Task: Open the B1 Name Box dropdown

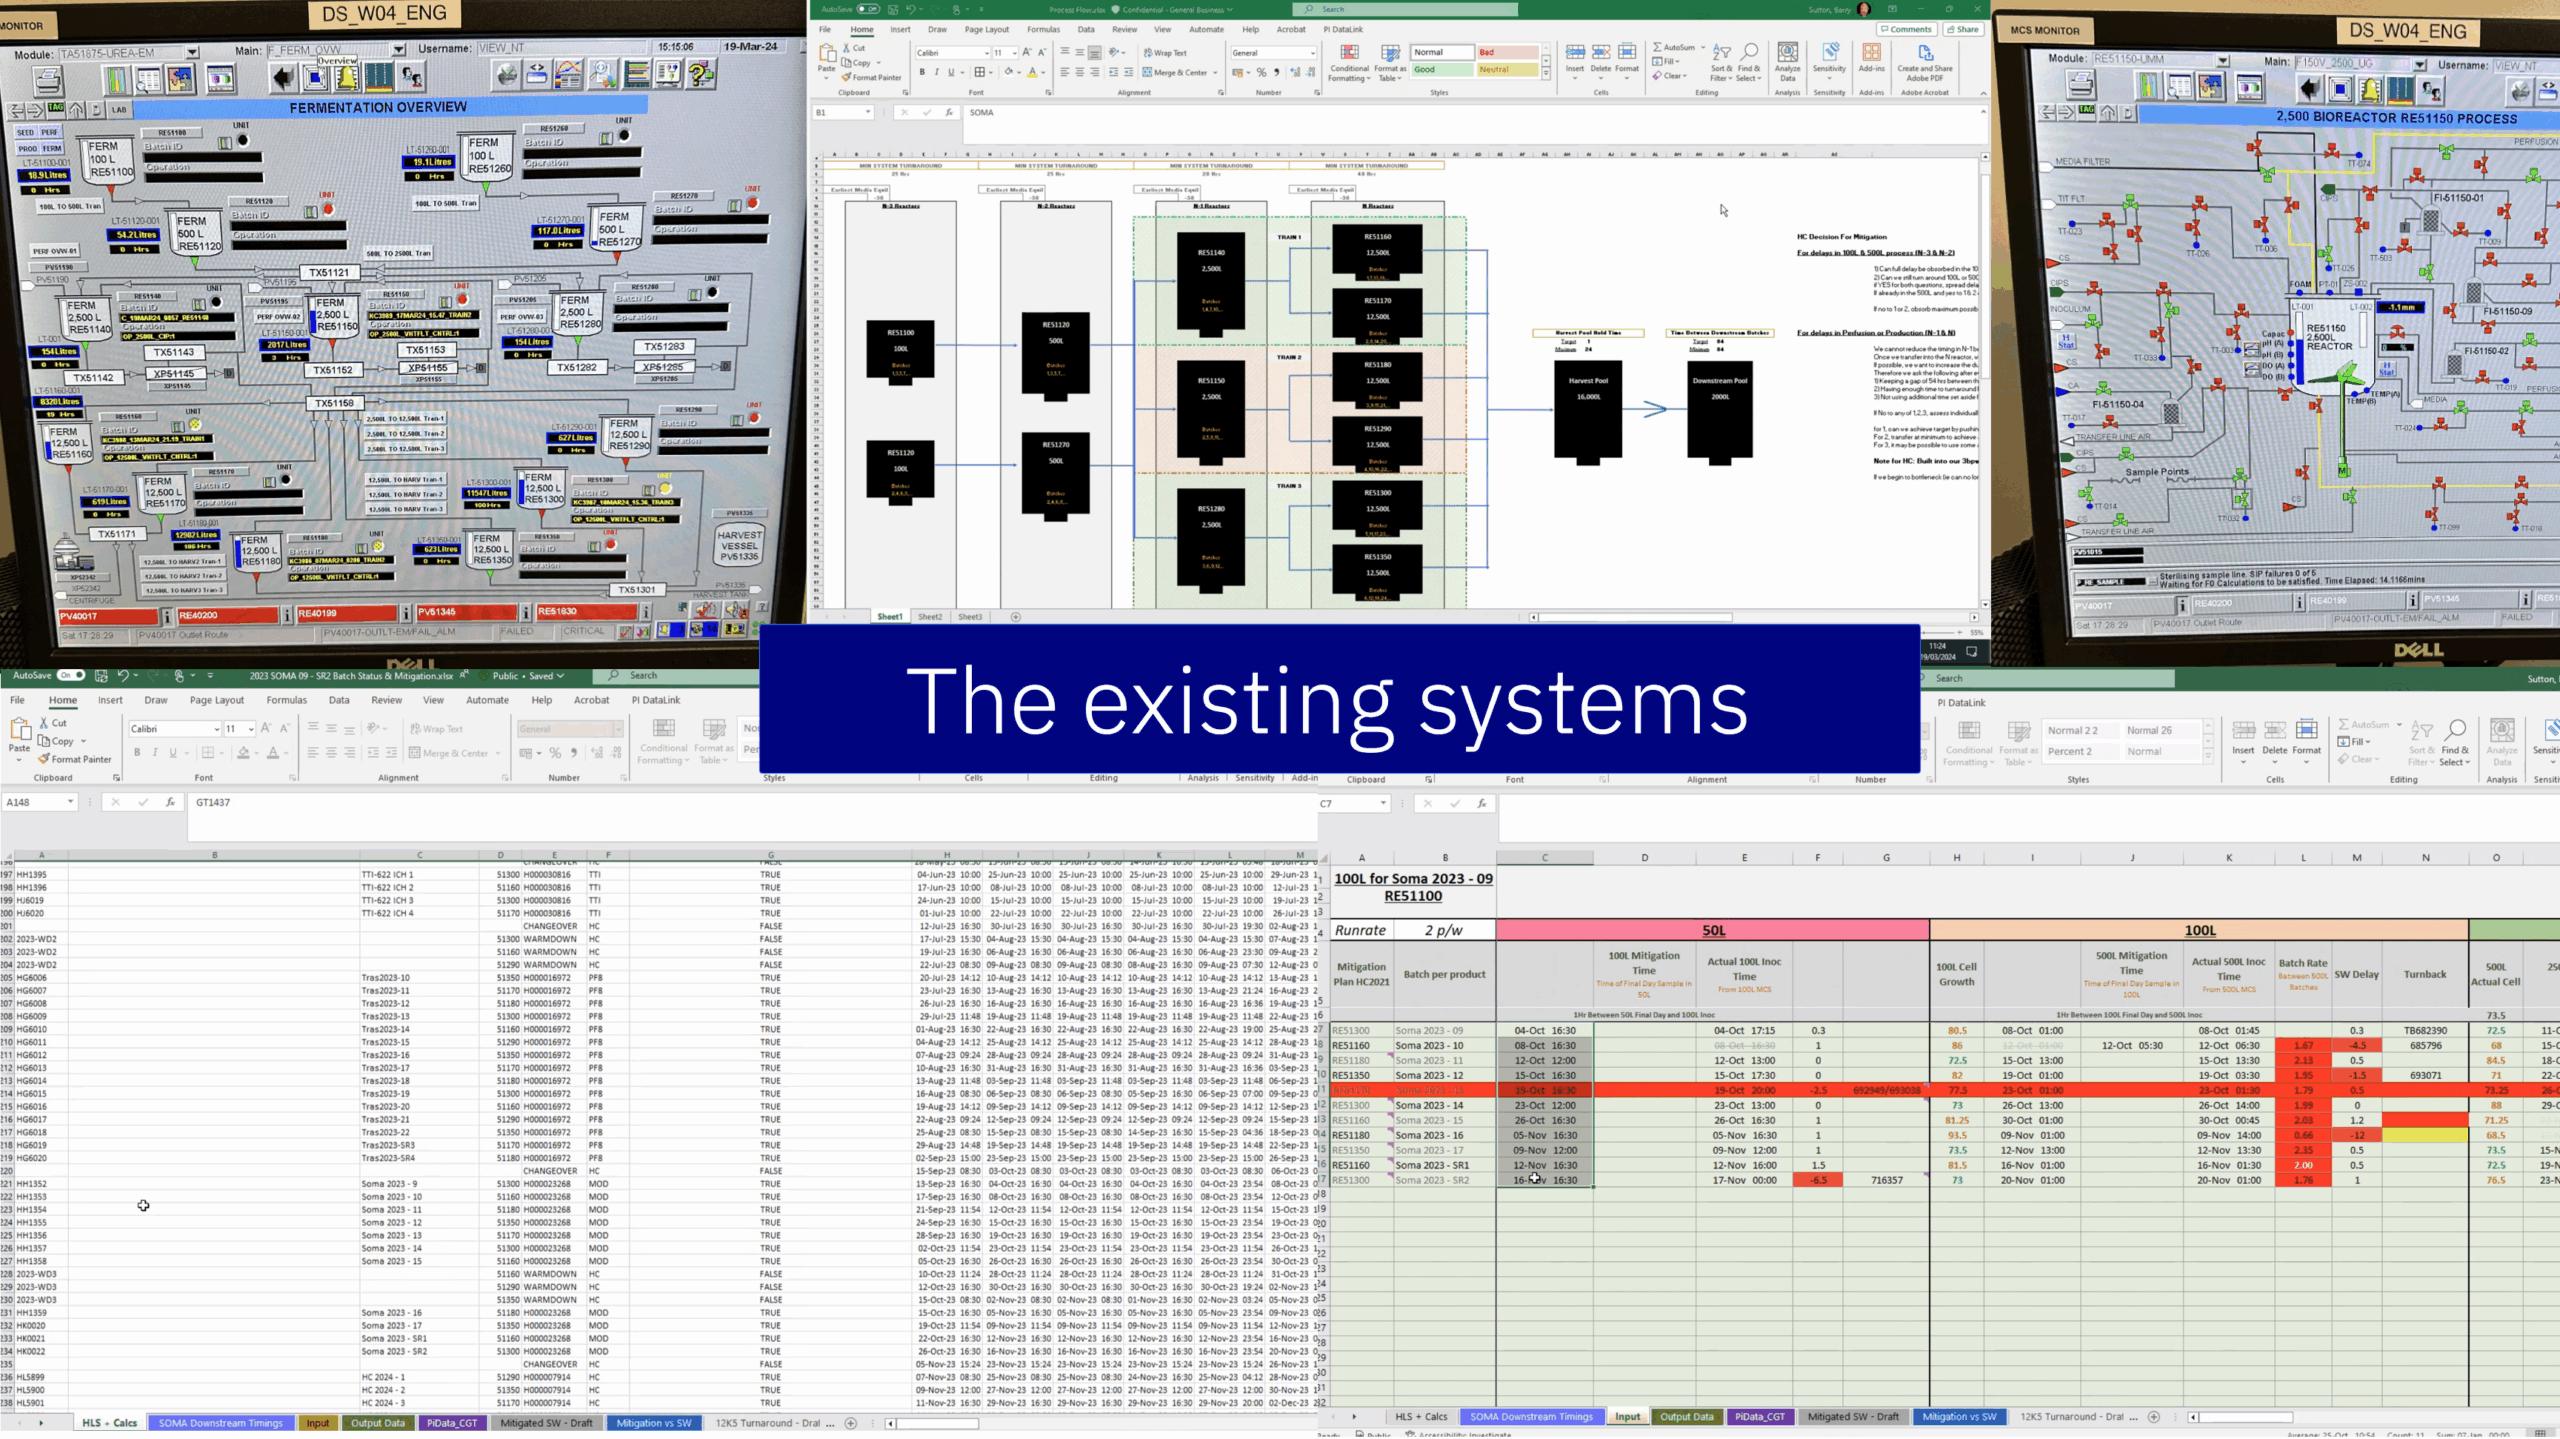Action: point(867,112)
